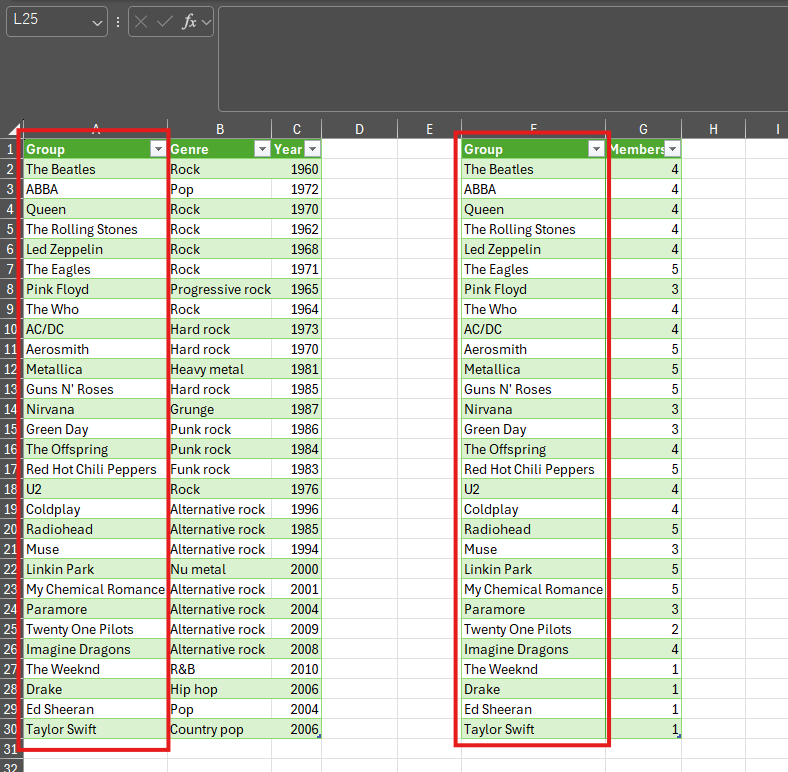The height and width of the screenshot is (772, 788).
Task: Click cell Ed Sheeran in column F
Action: (x=533, y=709)
